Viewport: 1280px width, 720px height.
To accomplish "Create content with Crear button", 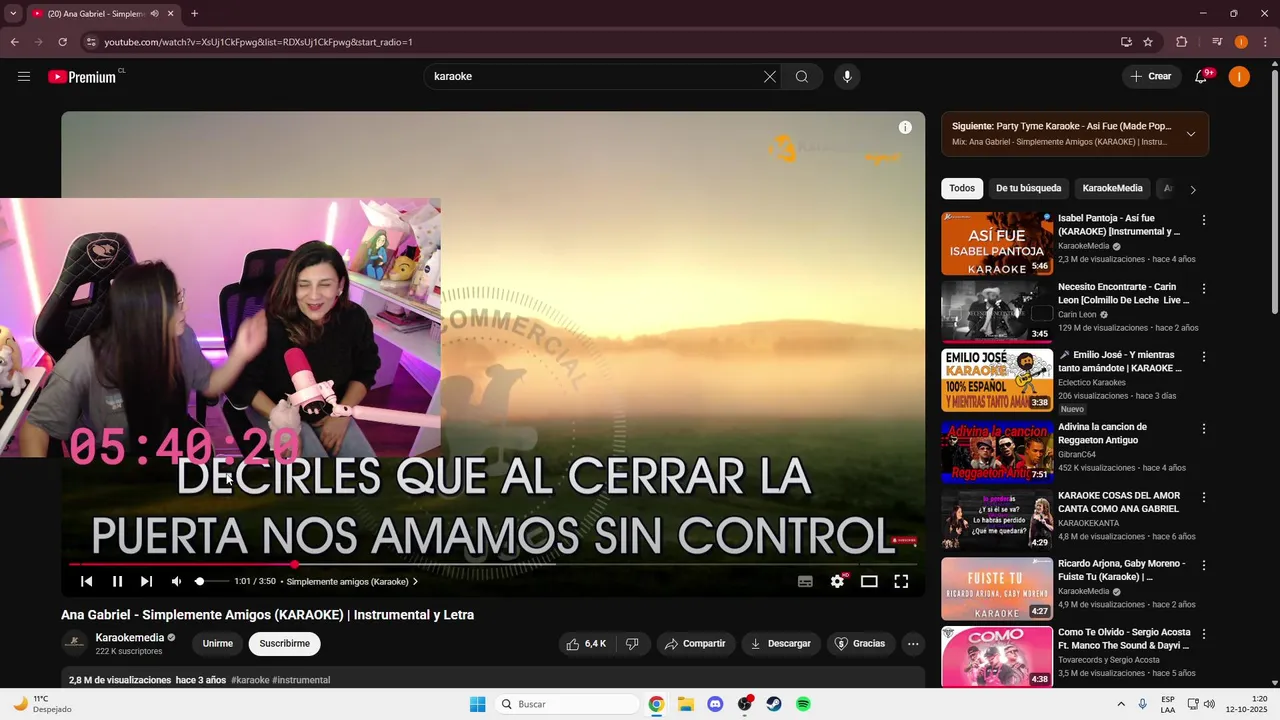I will [x=1151, y=77].
